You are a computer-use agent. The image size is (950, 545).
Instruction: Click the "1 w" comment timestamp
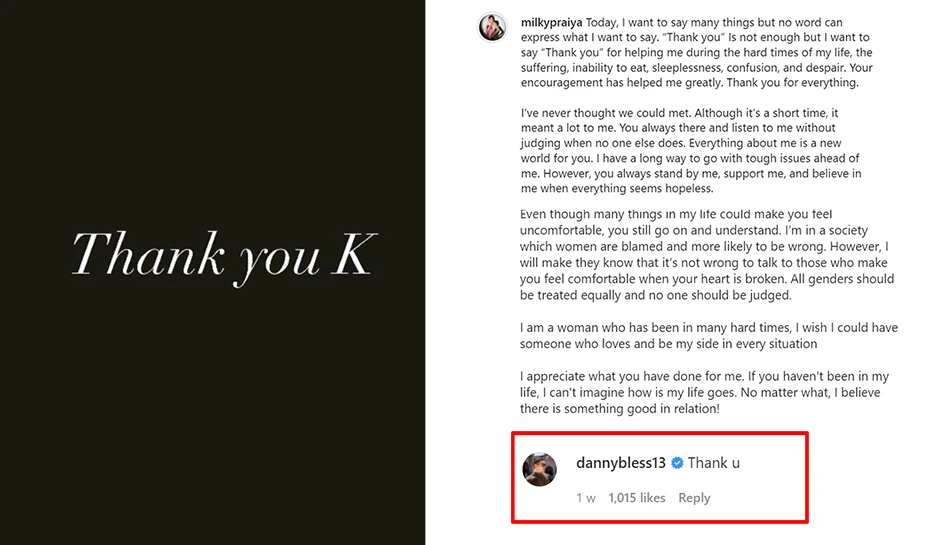click(586, 498)
